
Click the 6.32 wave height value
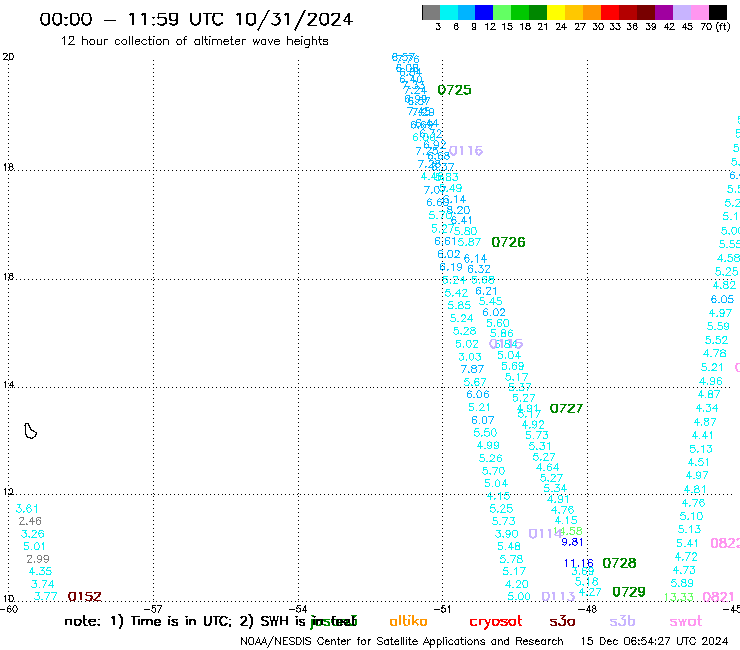479,269
